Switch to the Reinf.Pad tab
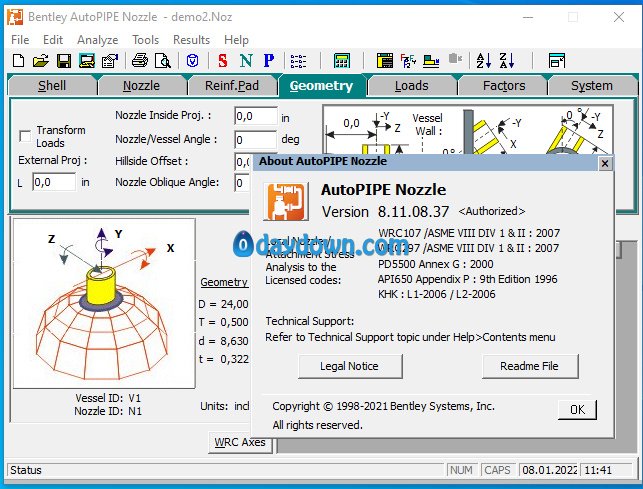Screen dimensions: 643x489 tap(232, 85)
